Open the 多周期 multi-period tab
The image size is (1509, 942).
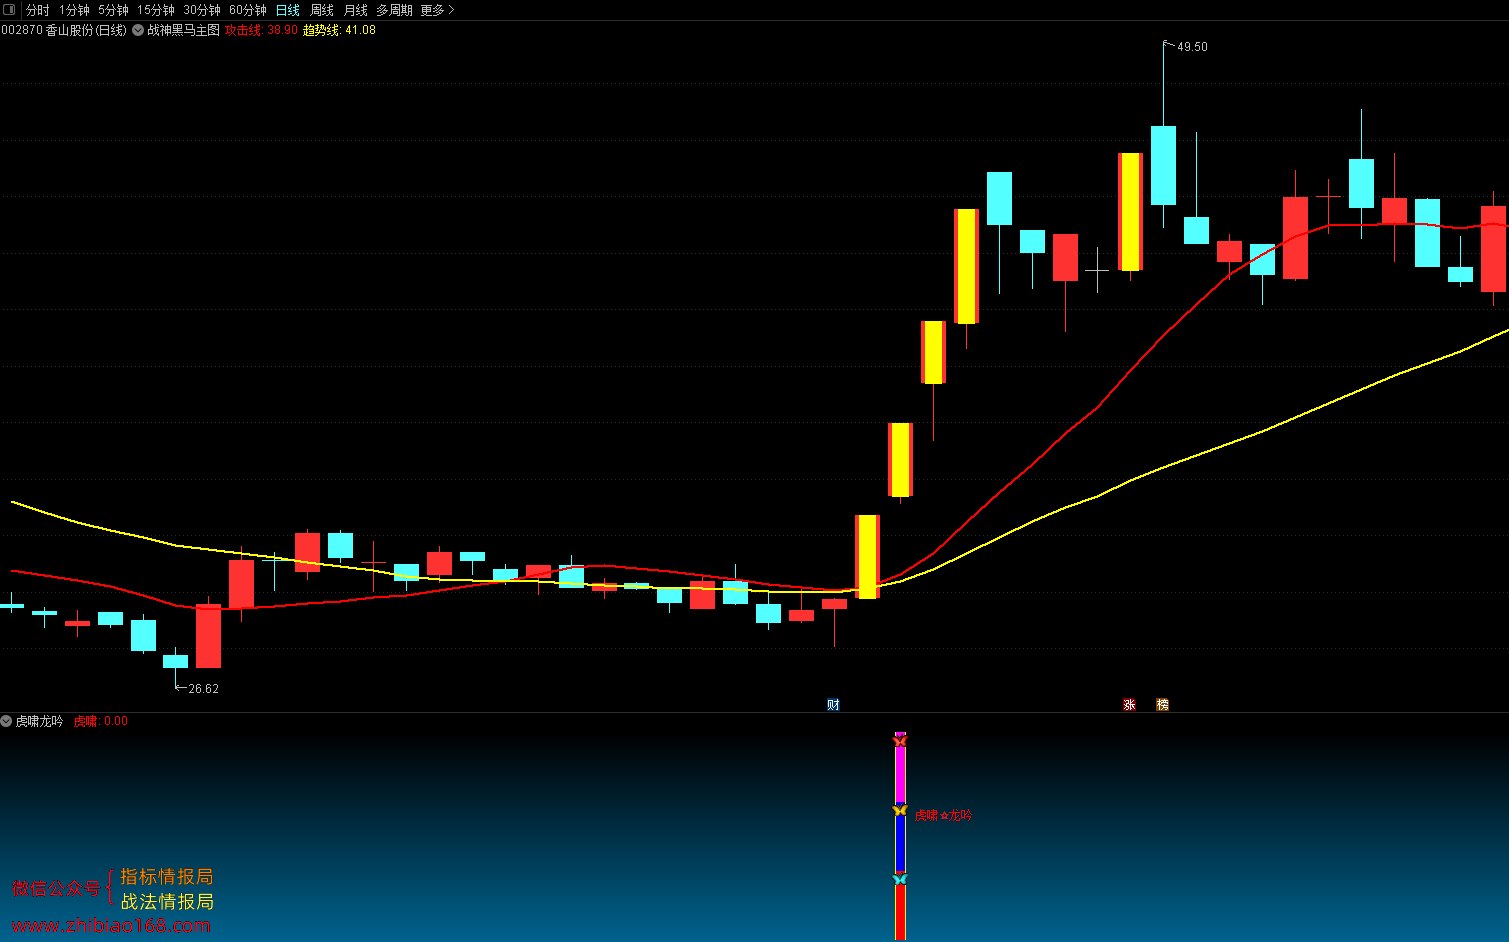(394, 10)
